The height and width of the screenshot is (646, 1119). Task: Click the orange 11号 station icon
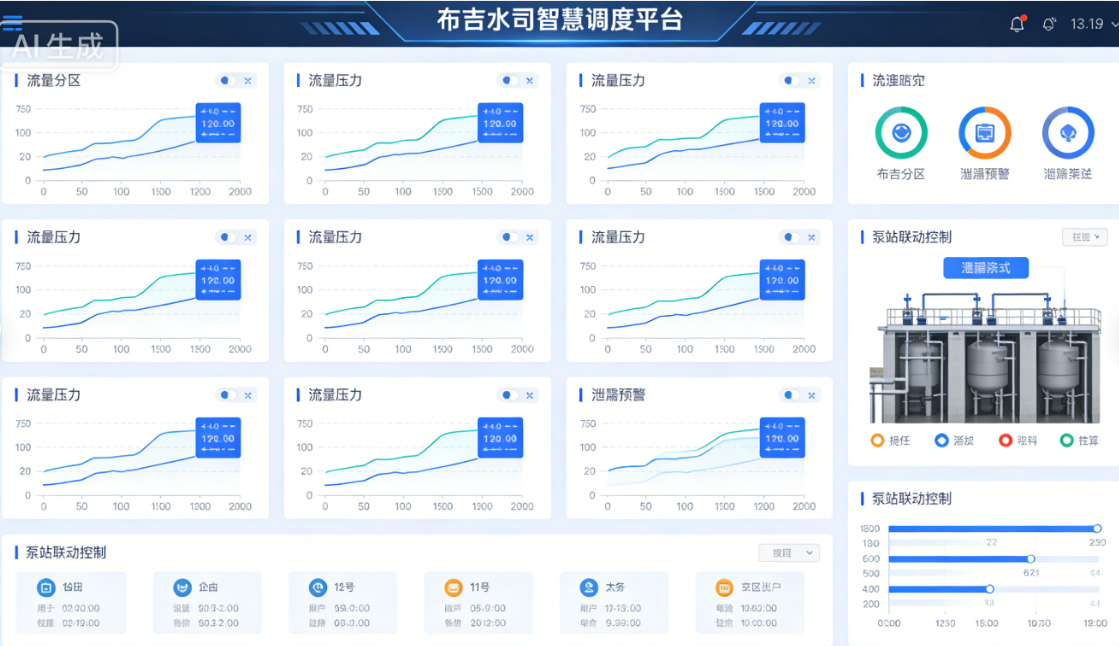453,588
